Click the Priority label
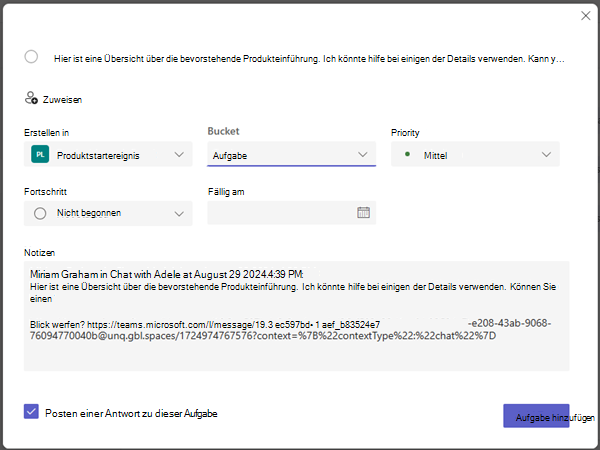Viewport: 600px width, 450px height. coord(405,133)
